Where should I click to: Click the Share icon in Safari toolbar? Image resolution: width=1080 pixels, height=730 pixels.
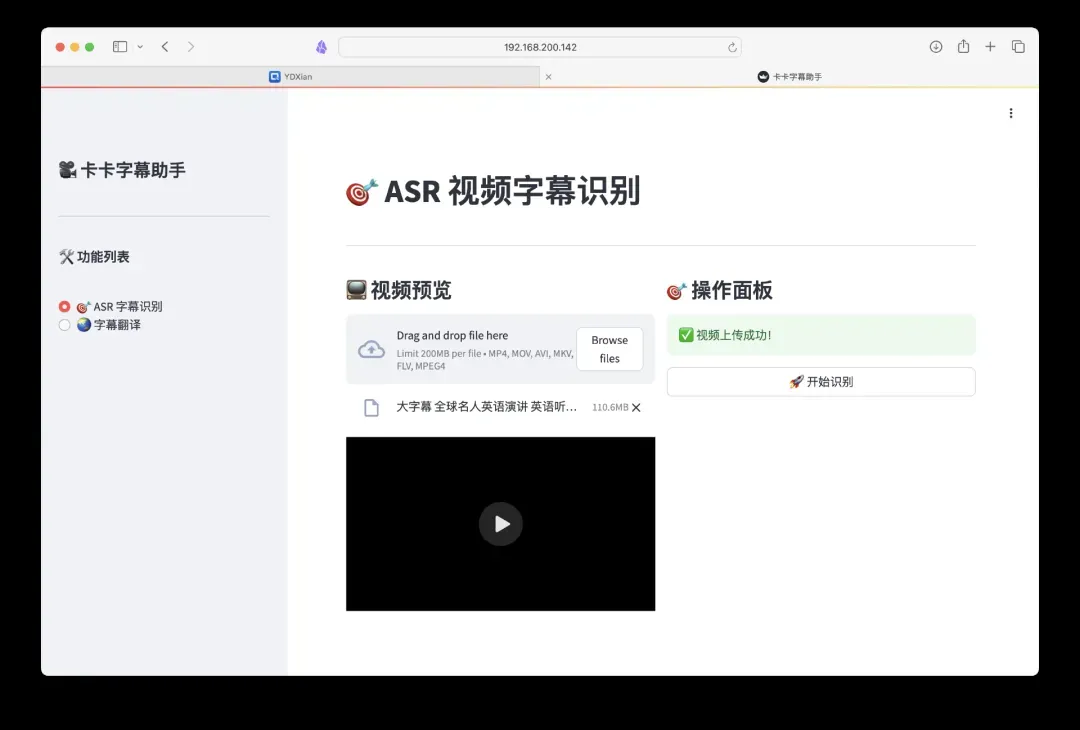963,47
